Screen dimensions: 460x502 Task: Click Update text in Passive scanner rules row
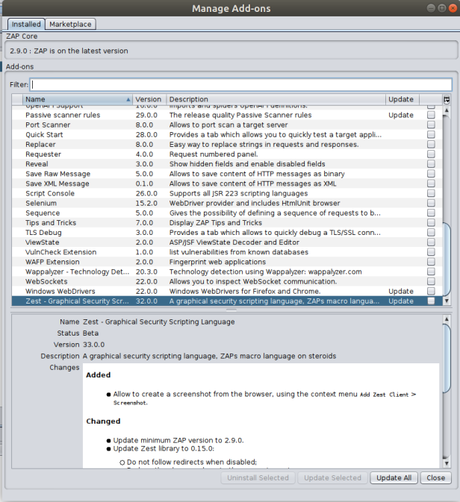(401, 115)
